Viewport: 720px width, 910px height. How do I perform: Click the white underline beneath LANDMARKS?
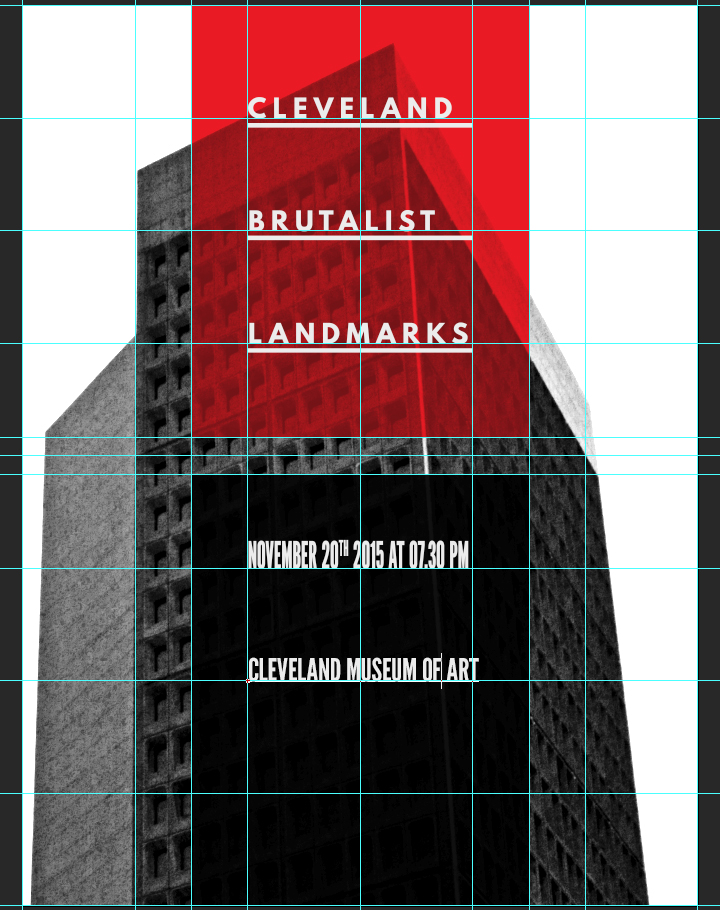(360, 350)
